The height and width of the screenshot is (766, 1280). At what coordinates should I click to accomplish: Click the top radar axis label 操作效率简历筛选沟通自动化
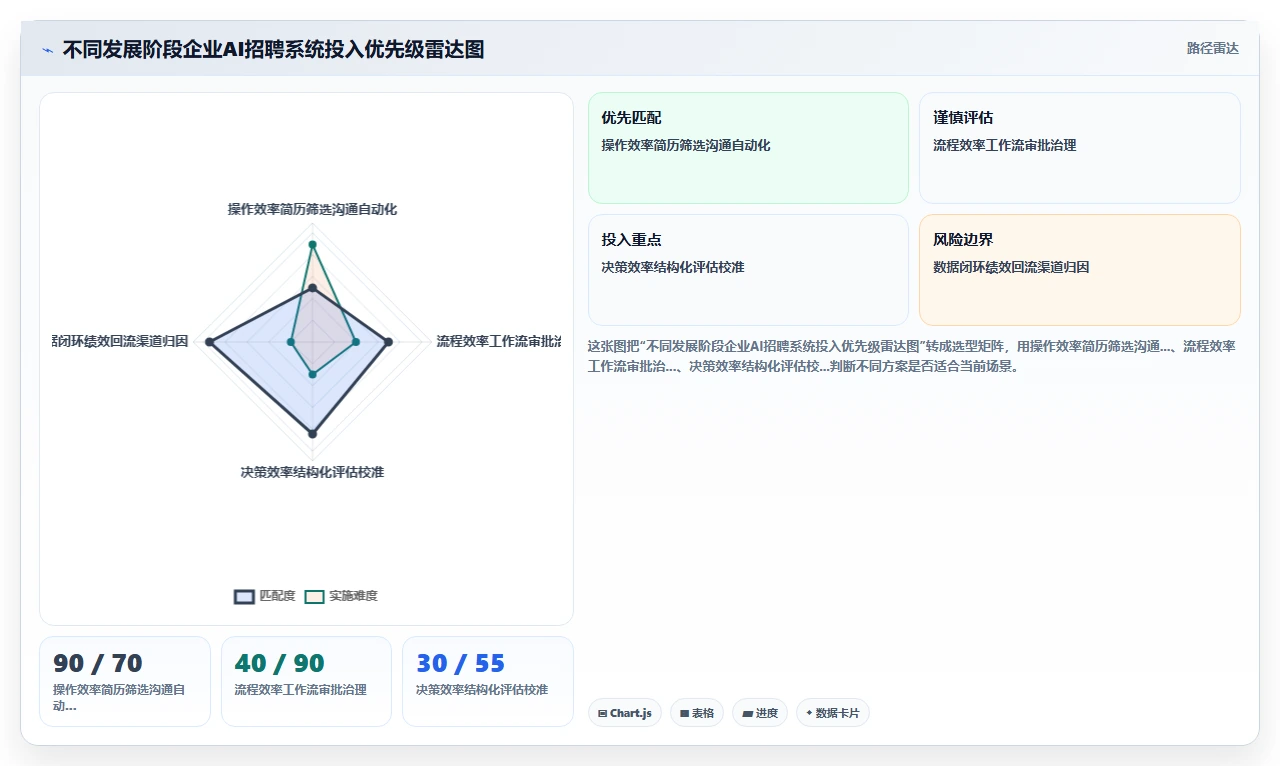coord(312,209)
